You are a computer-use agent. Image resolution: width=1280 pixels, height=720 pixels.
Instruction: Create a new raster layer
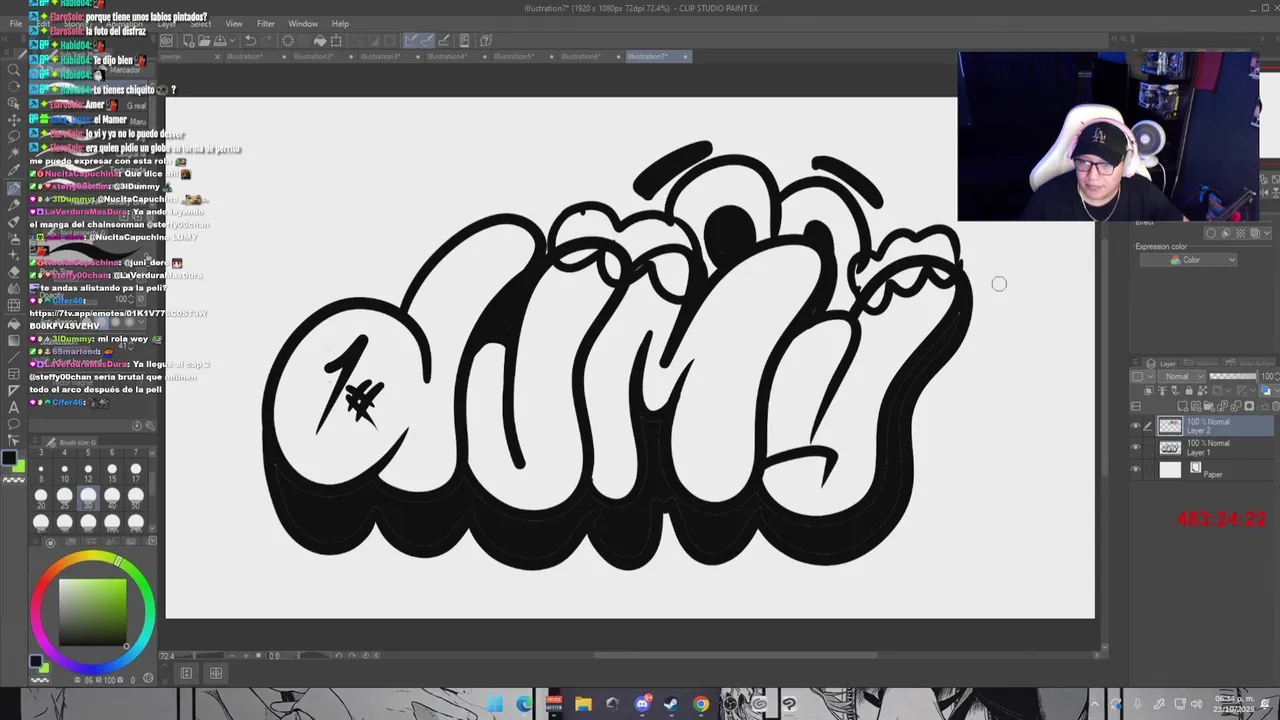pos(1182,406)
